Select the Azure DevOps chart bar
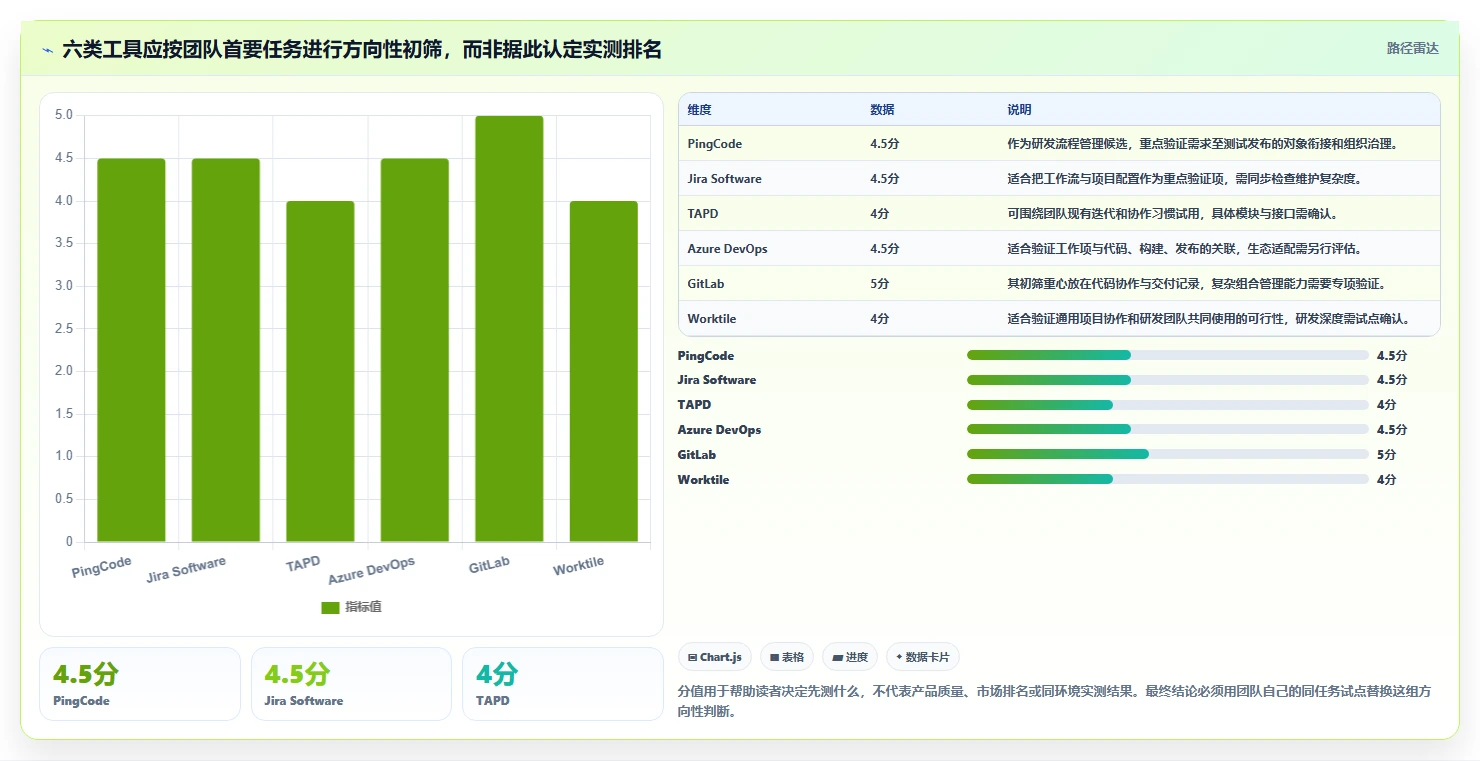The image size is (1480, 761). 414,350
